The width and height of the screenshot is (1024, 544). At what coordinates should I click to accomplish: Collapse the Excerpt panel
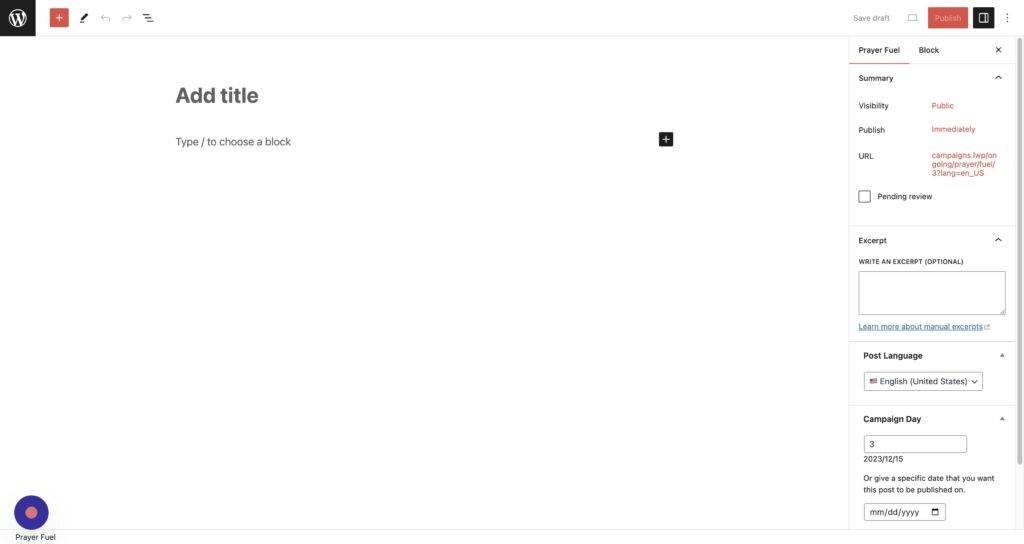click(997, 240)
